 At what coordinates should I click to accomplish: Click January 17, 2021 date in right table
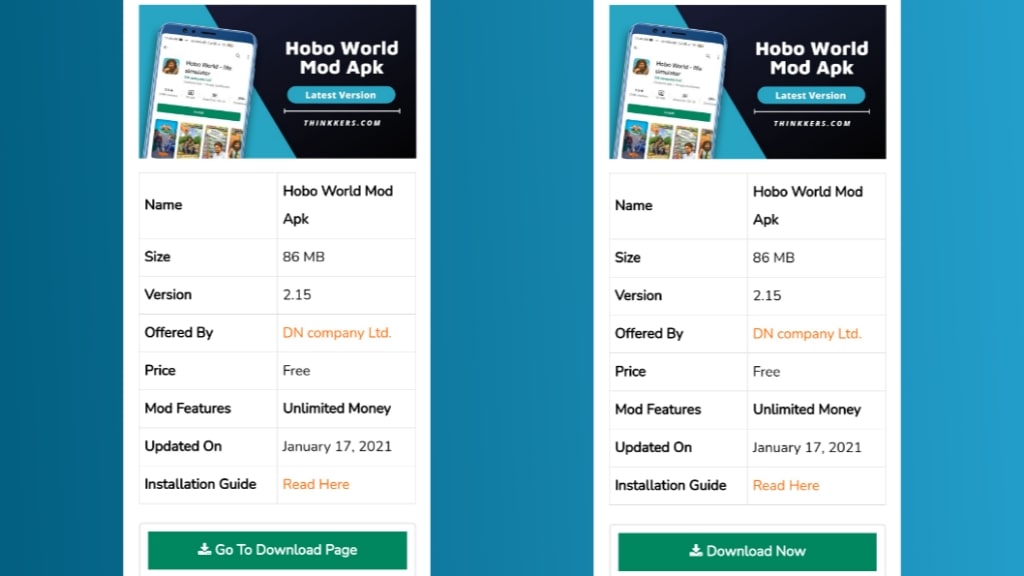coord(807,447)
